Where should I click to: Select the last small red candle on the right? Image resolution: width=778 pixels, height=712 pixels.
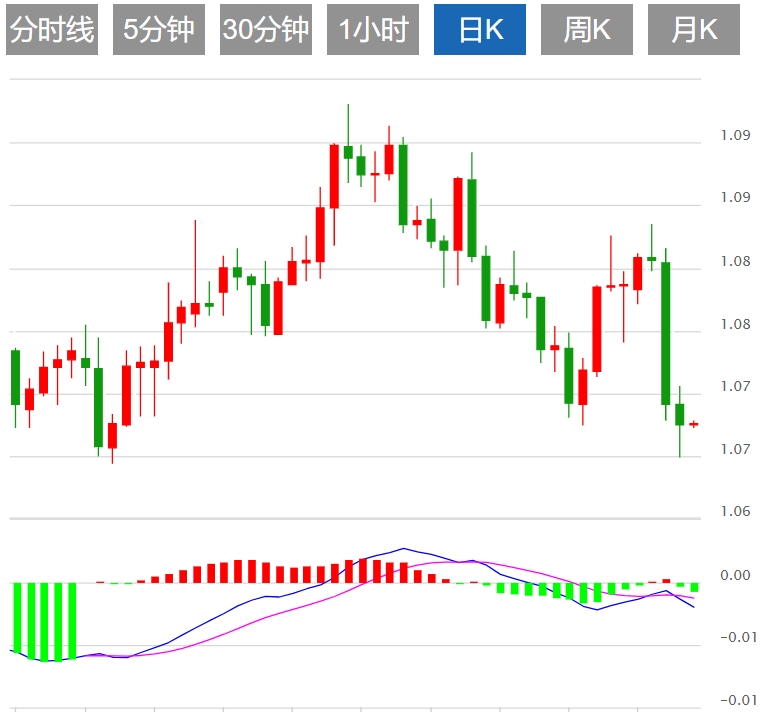[x=693, y=424]
